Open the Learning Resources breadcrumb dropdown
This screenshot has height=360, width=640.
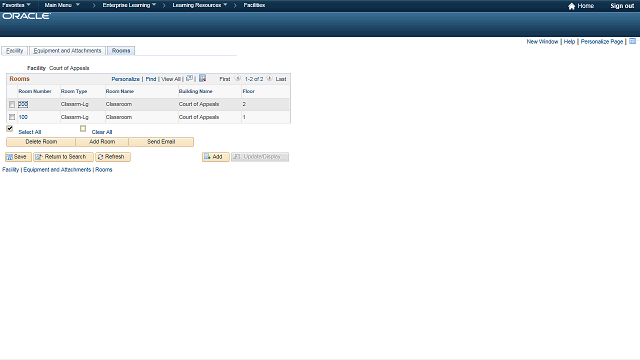(200, 5)
